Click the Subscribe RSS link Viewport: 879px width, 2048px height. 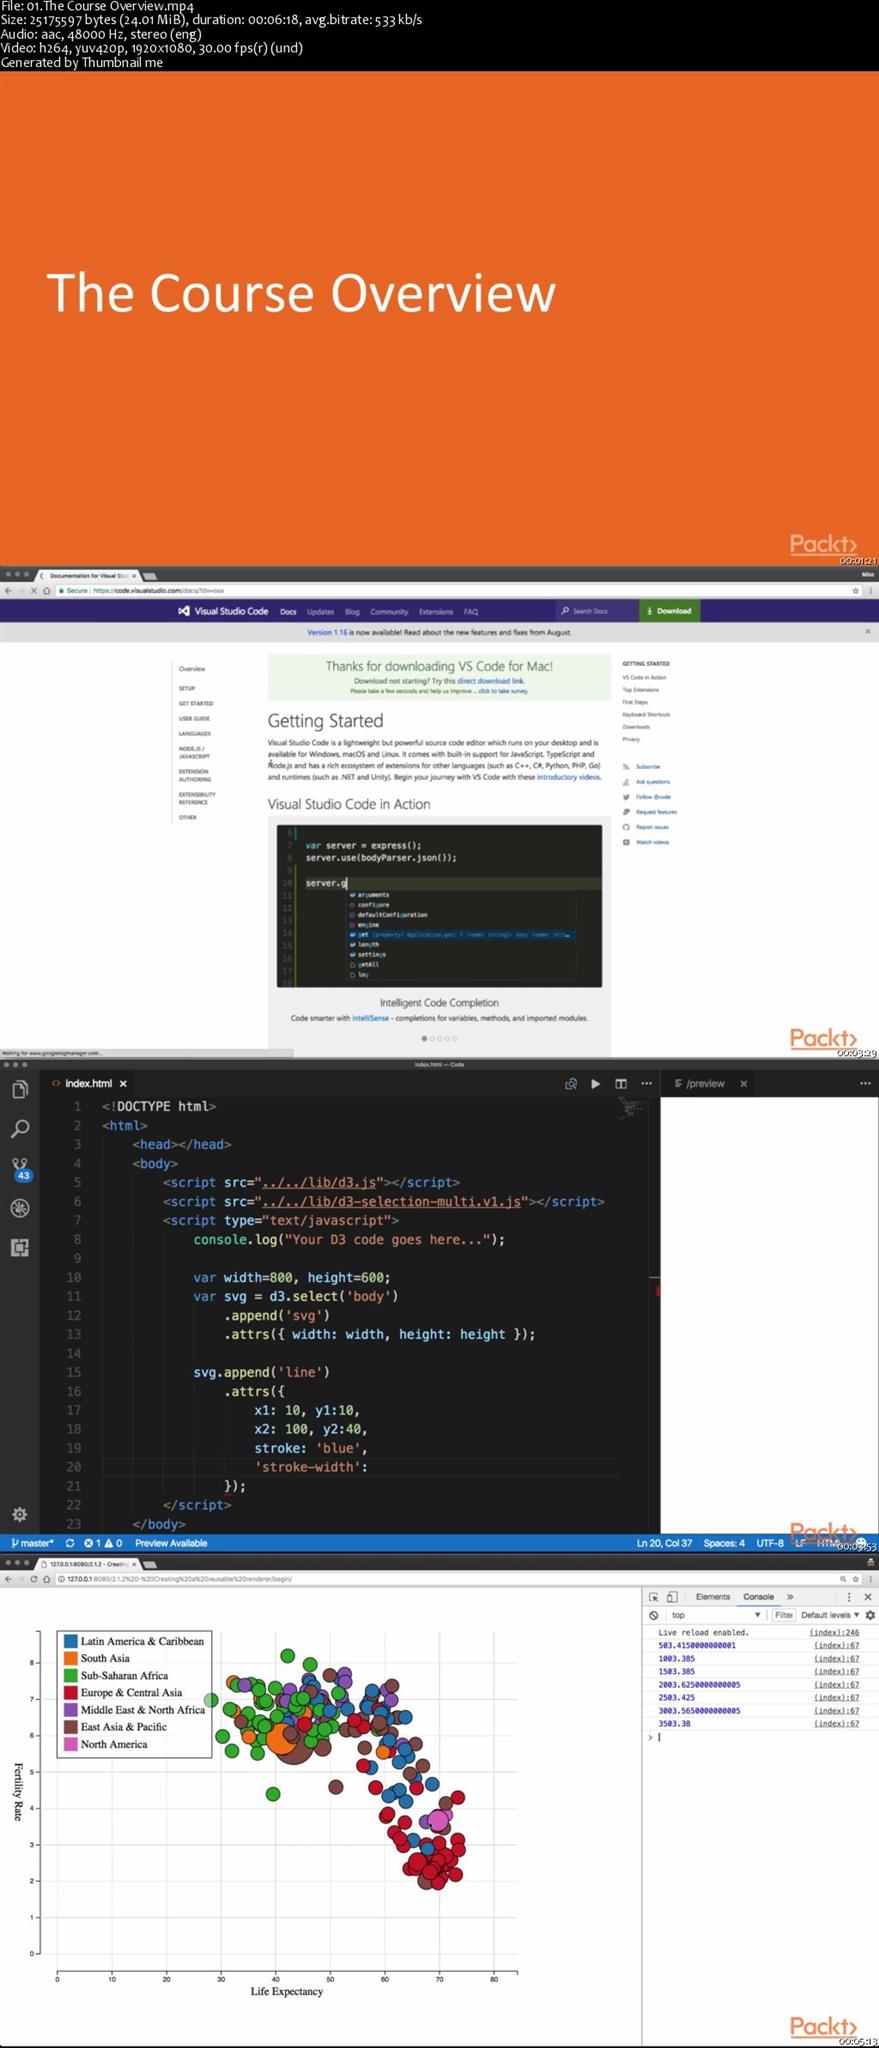point(642,766)
